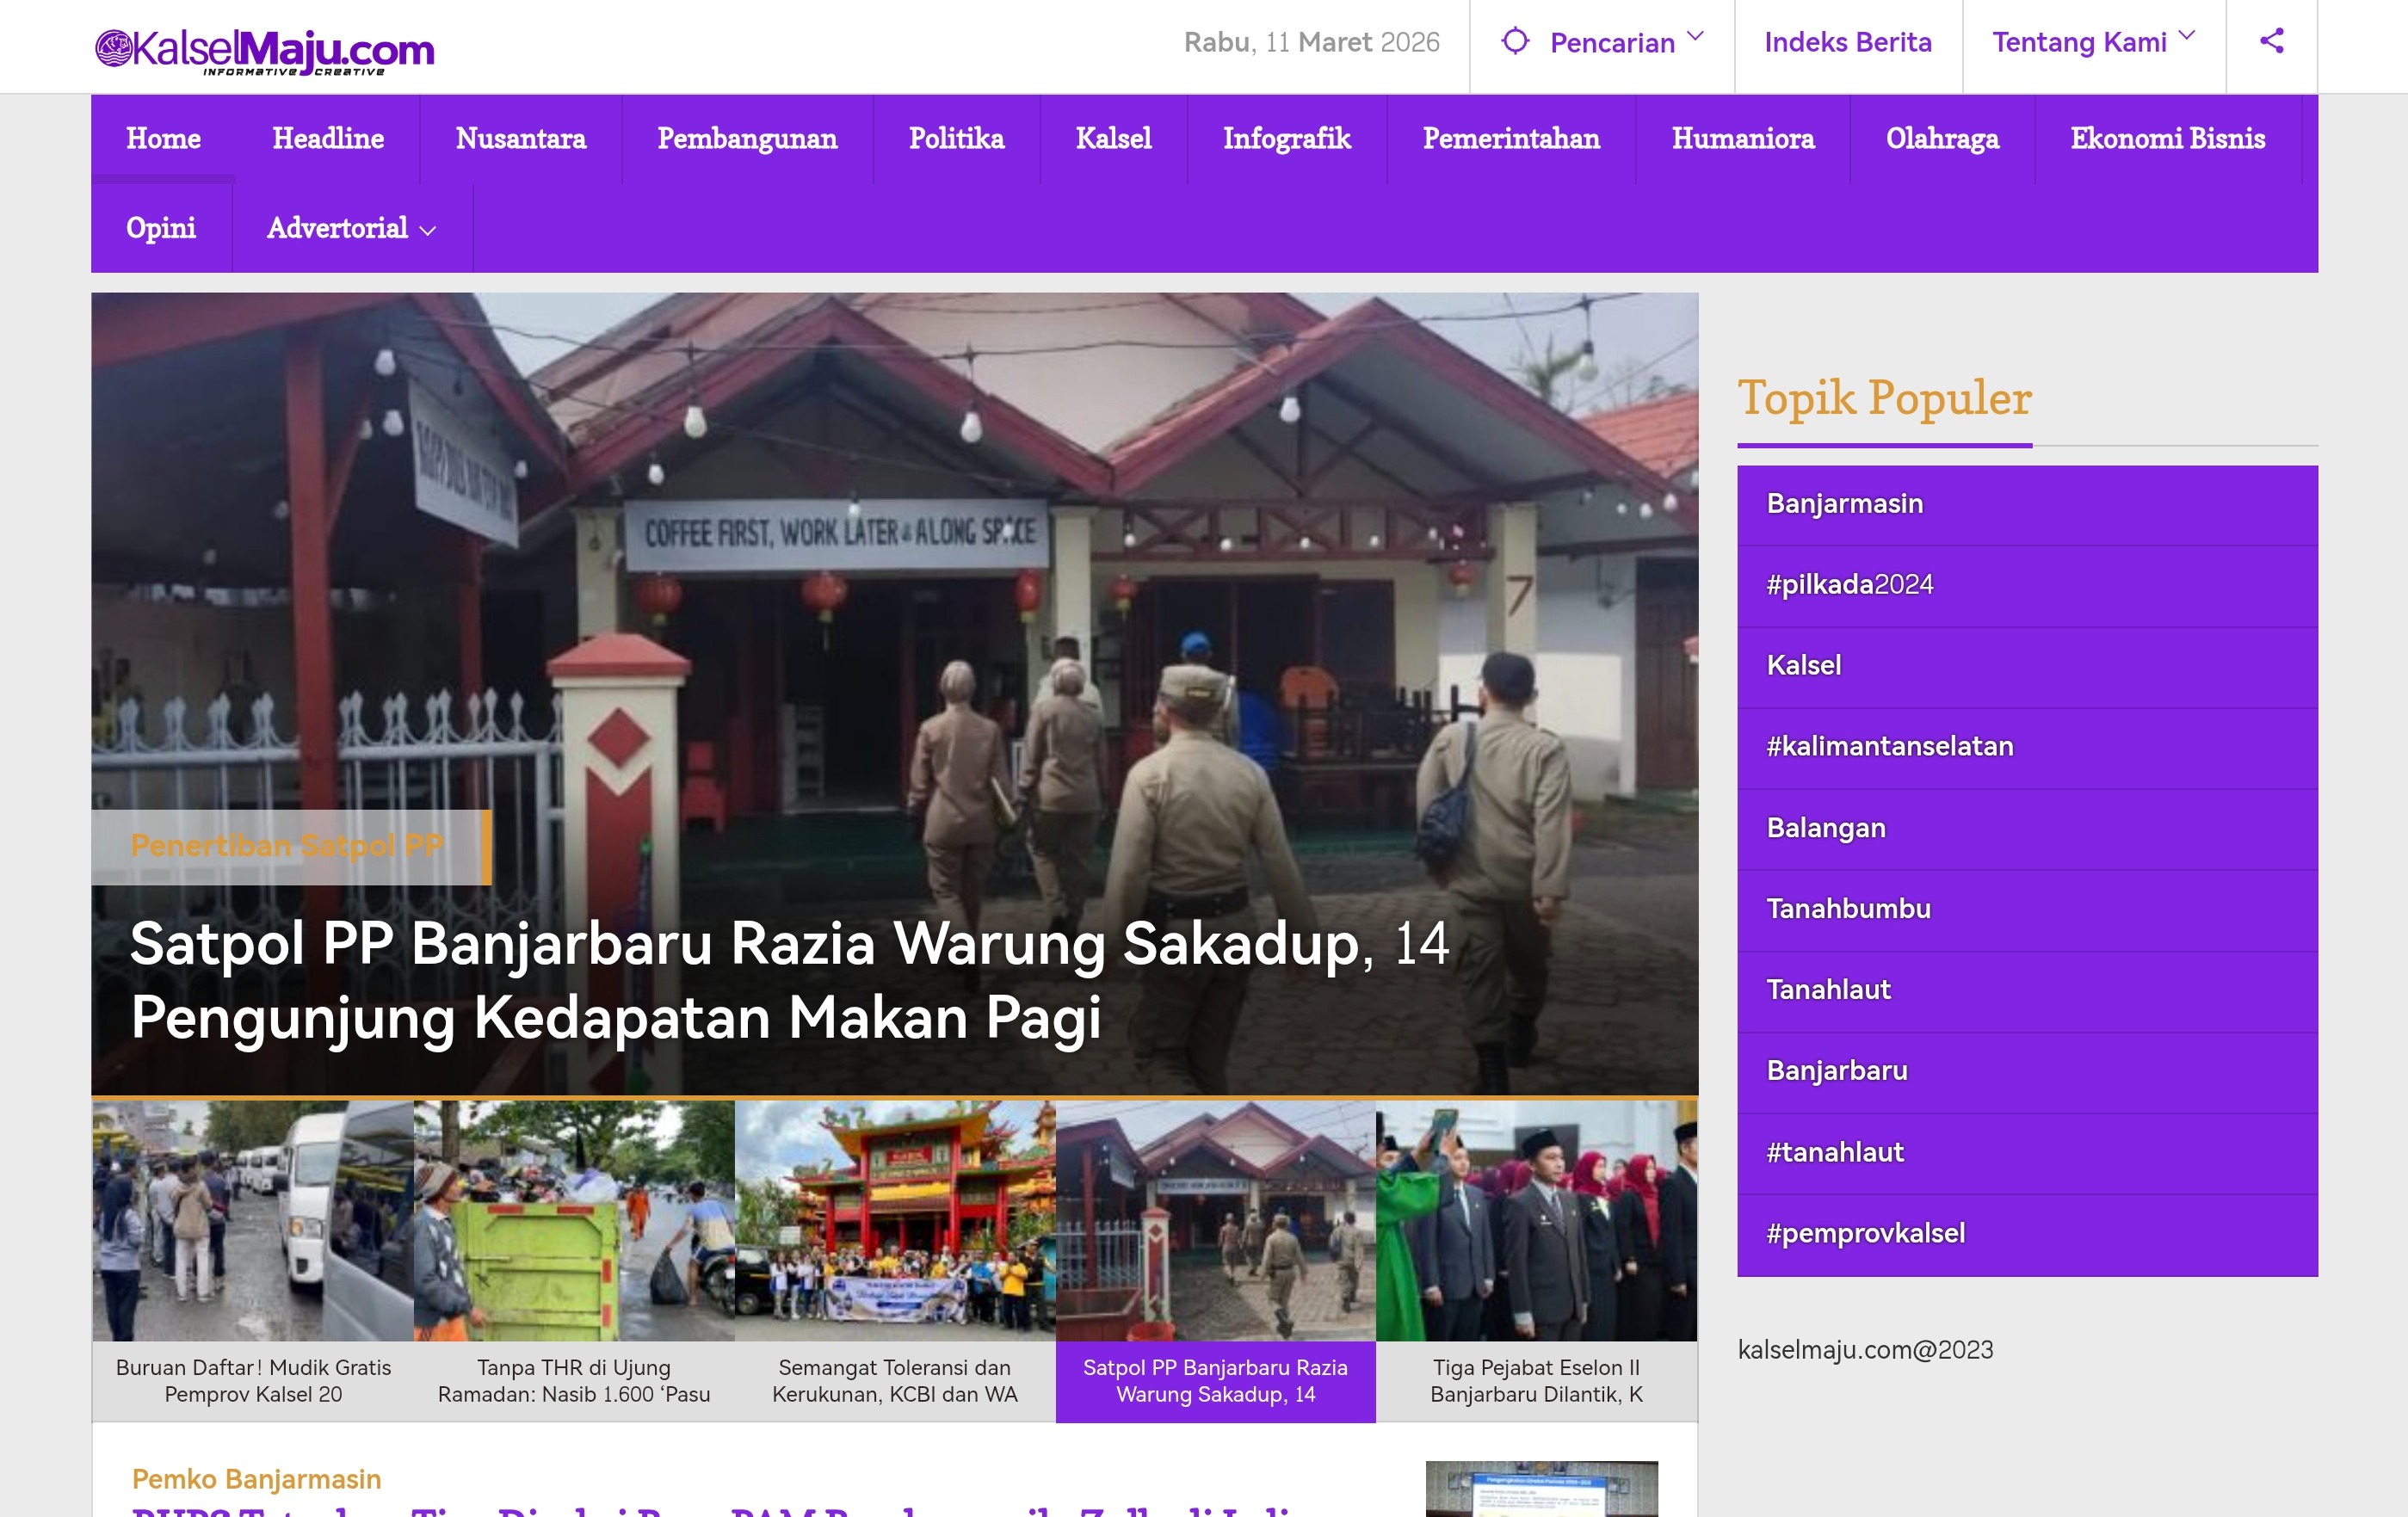Click the share icon in the header

pyautogui.click(x=2271, y=41)
